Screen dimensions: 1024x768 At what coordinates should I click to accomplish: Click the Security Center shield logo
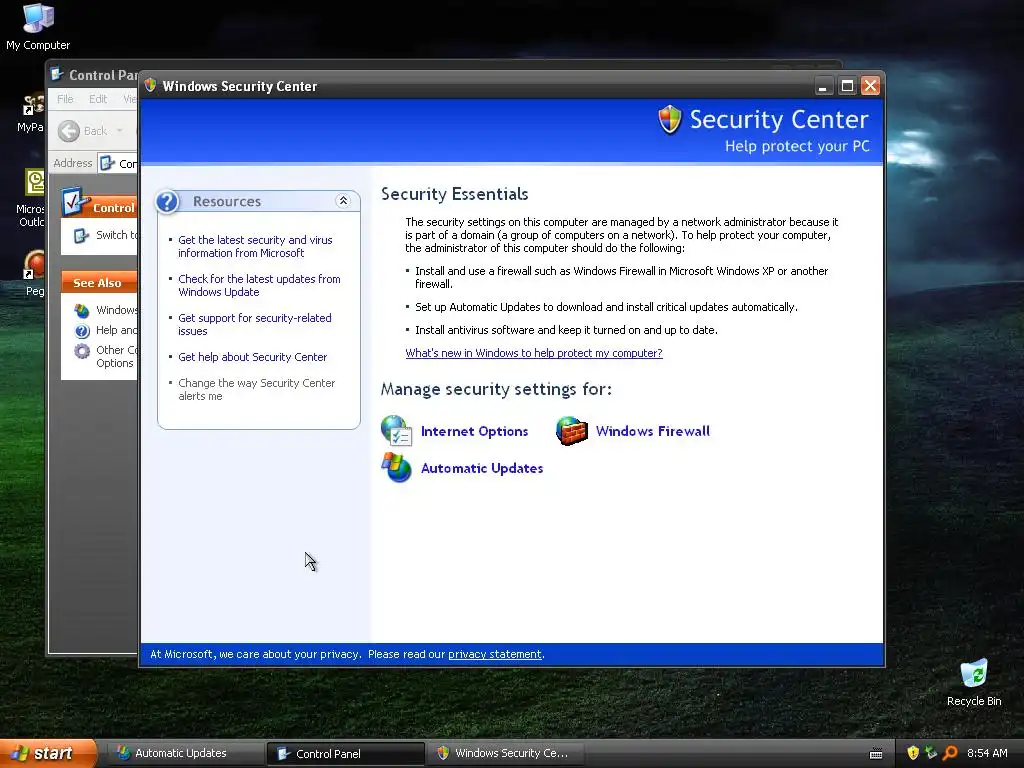(x=669, y=120)
